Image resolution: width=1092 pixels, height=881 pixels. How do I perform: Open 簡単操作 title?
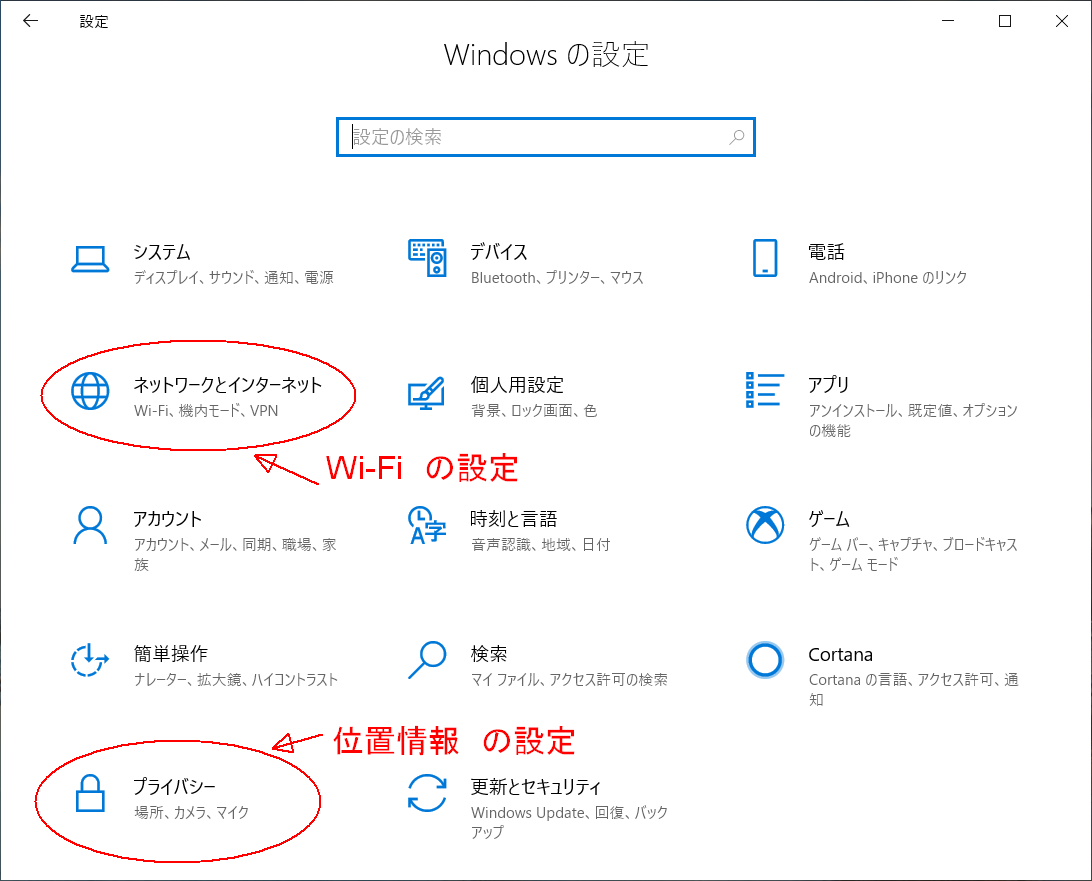171,654
